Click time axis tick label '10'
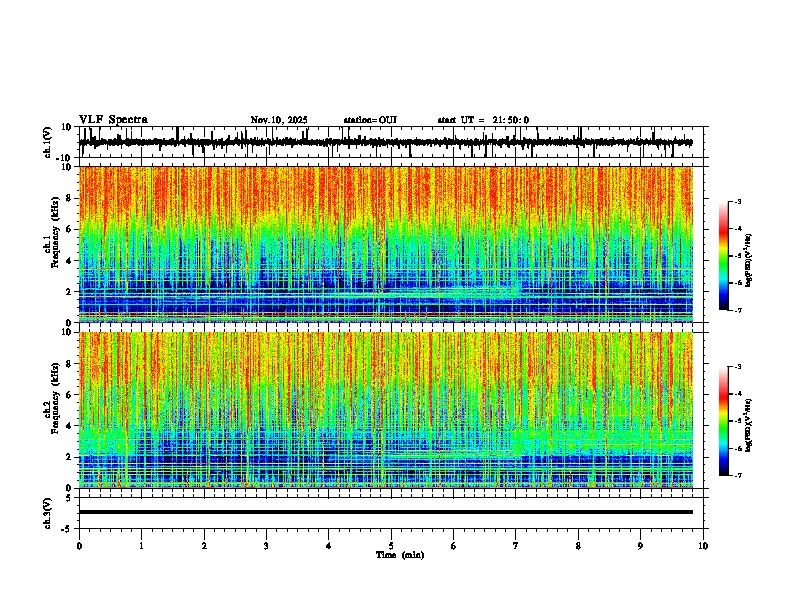Screen dimensions: 792x612 tap(703, 546)
